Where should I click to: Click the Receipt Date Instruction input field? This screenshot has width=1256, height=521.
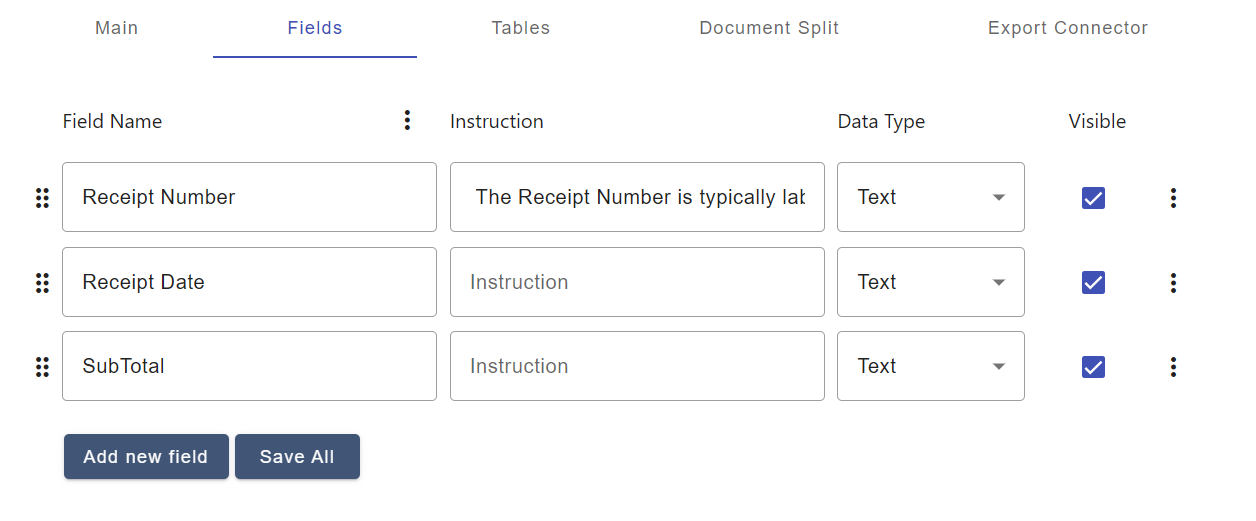pyautogui.click(x=636, y=282)
